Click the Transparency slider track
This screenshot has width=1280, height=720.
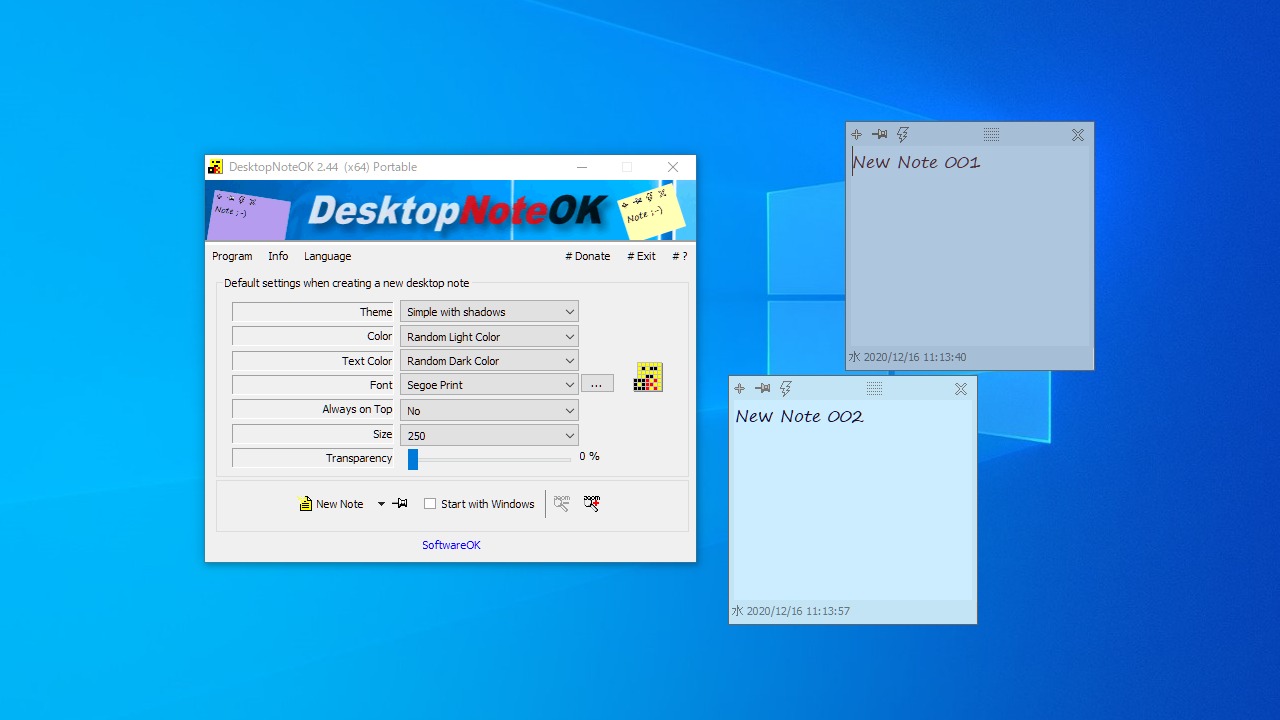coord(490,459)
